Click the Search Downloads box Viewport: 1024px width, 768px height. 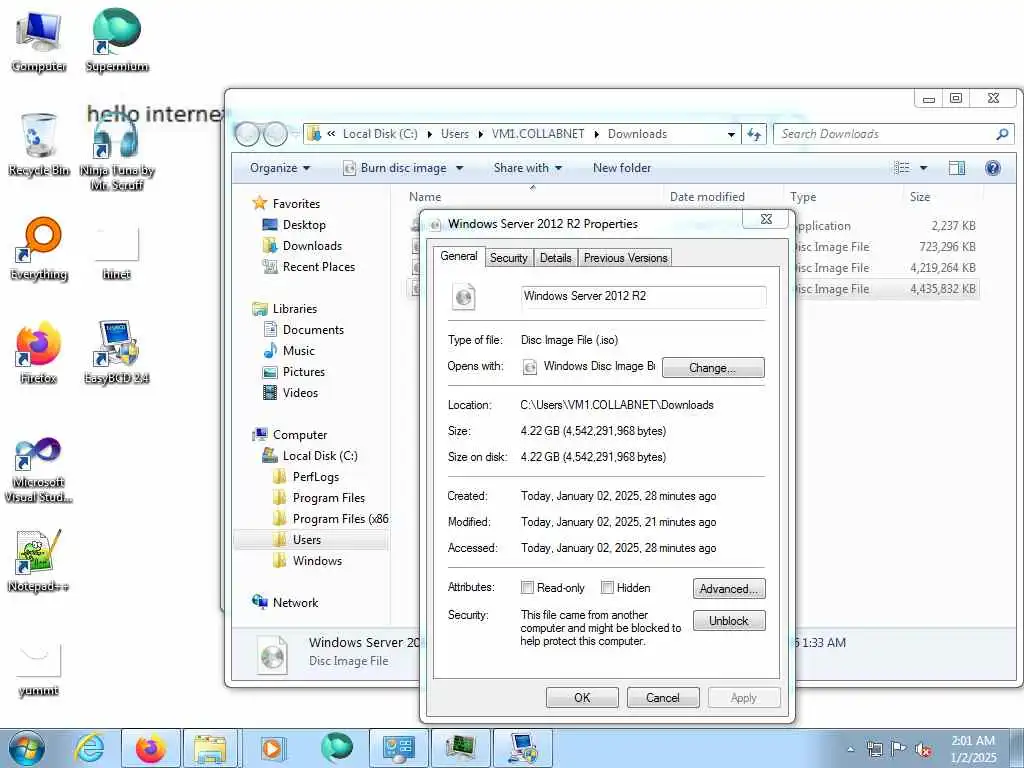tap(894, 134)
